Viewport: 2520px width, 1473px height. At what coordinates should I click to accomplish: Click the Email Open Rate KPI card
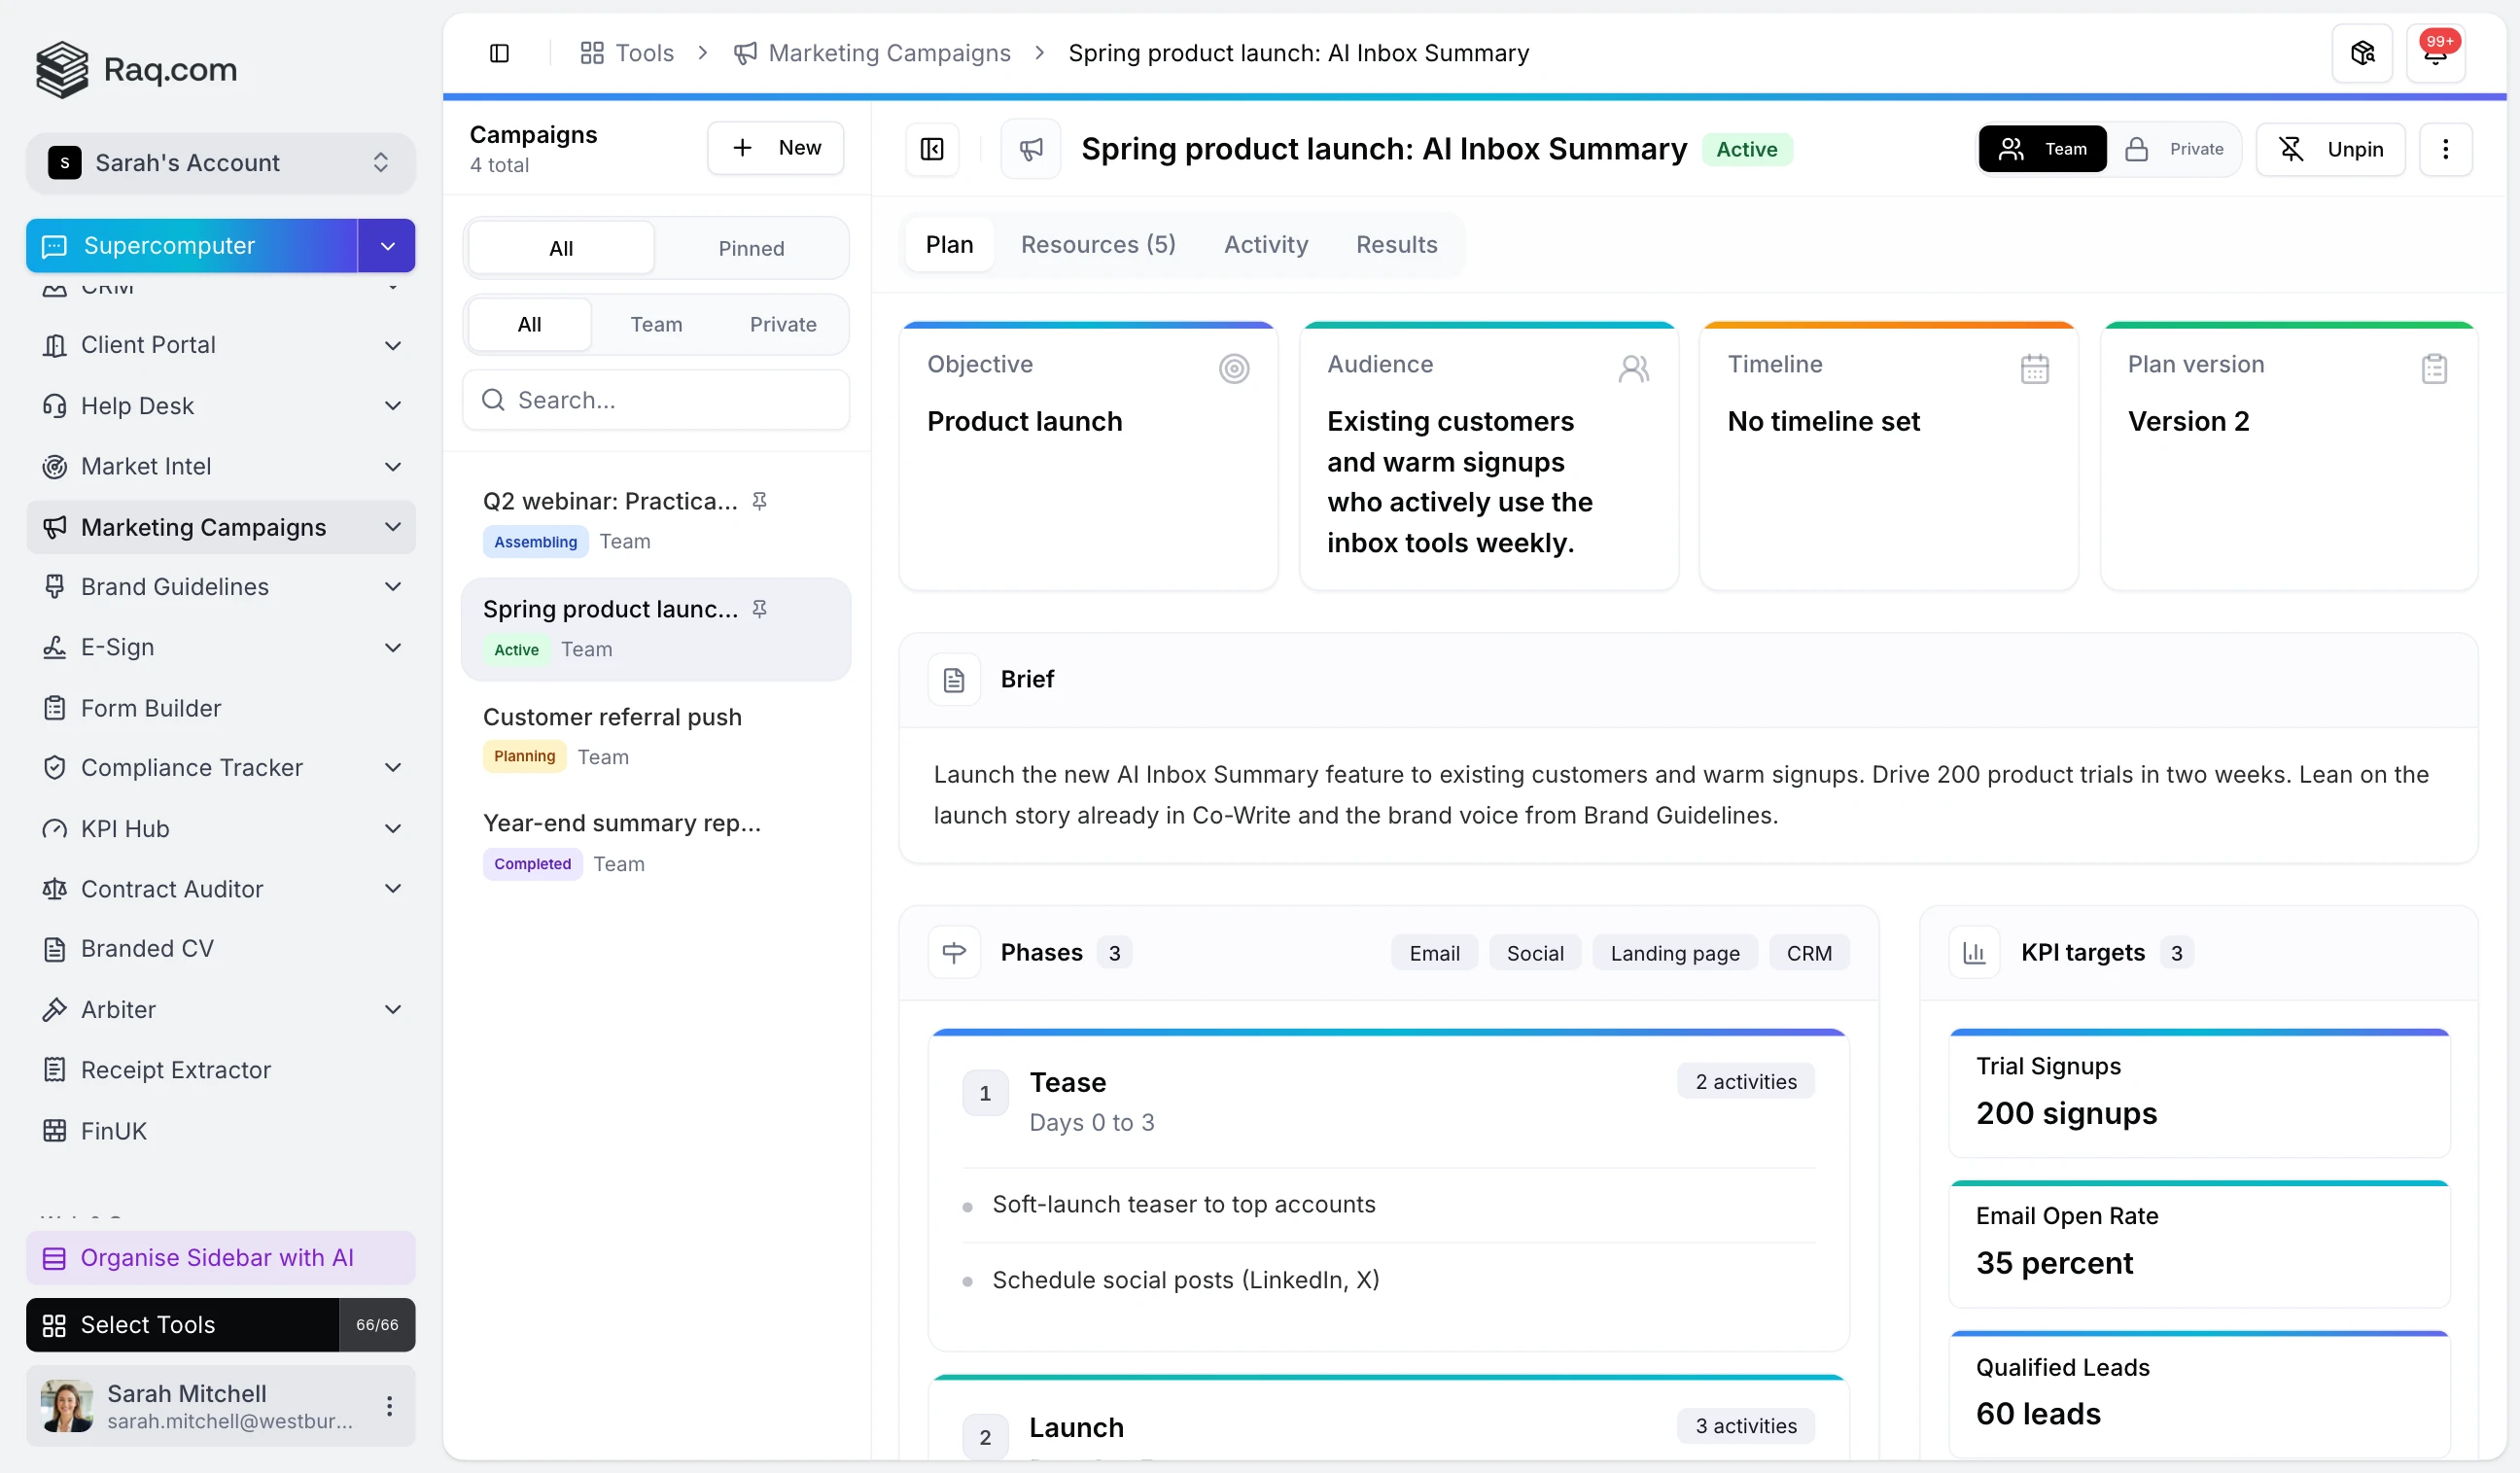tap(2199, 1244)
